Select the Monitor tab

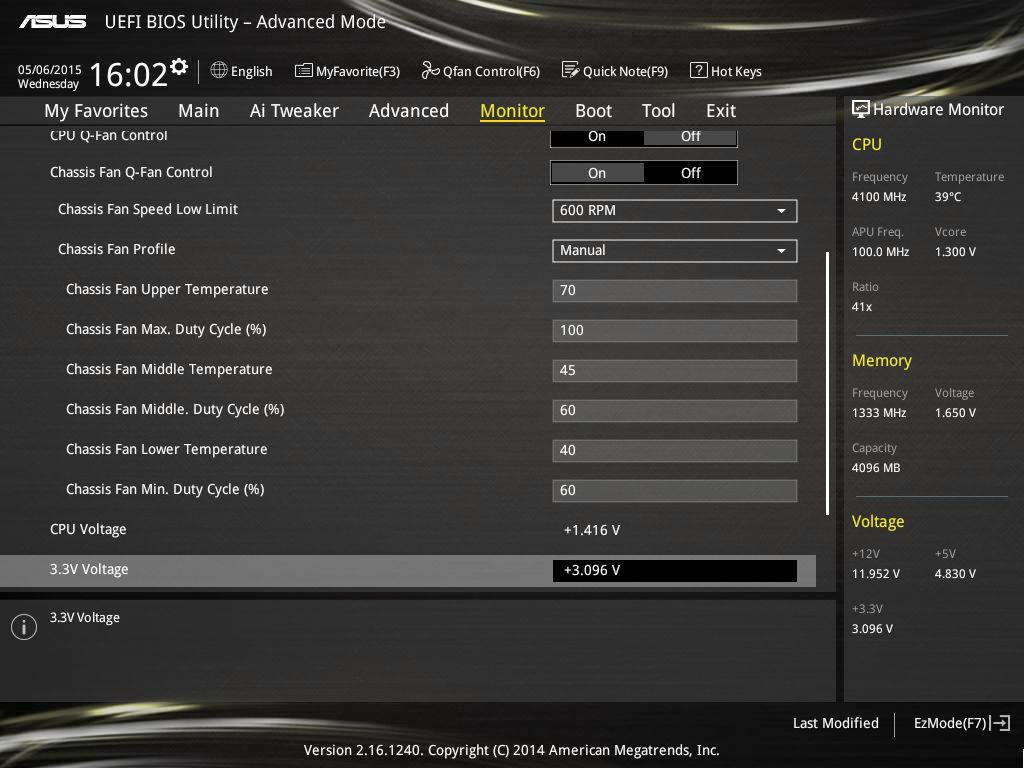[x=512, y=111]
